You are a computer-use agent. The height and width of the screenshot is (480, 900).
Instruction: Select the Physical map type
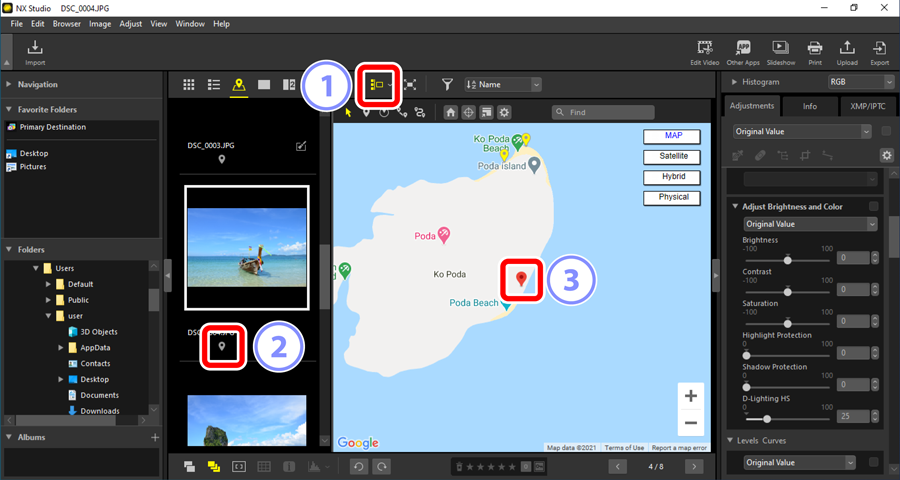click(x=672, y=198)
